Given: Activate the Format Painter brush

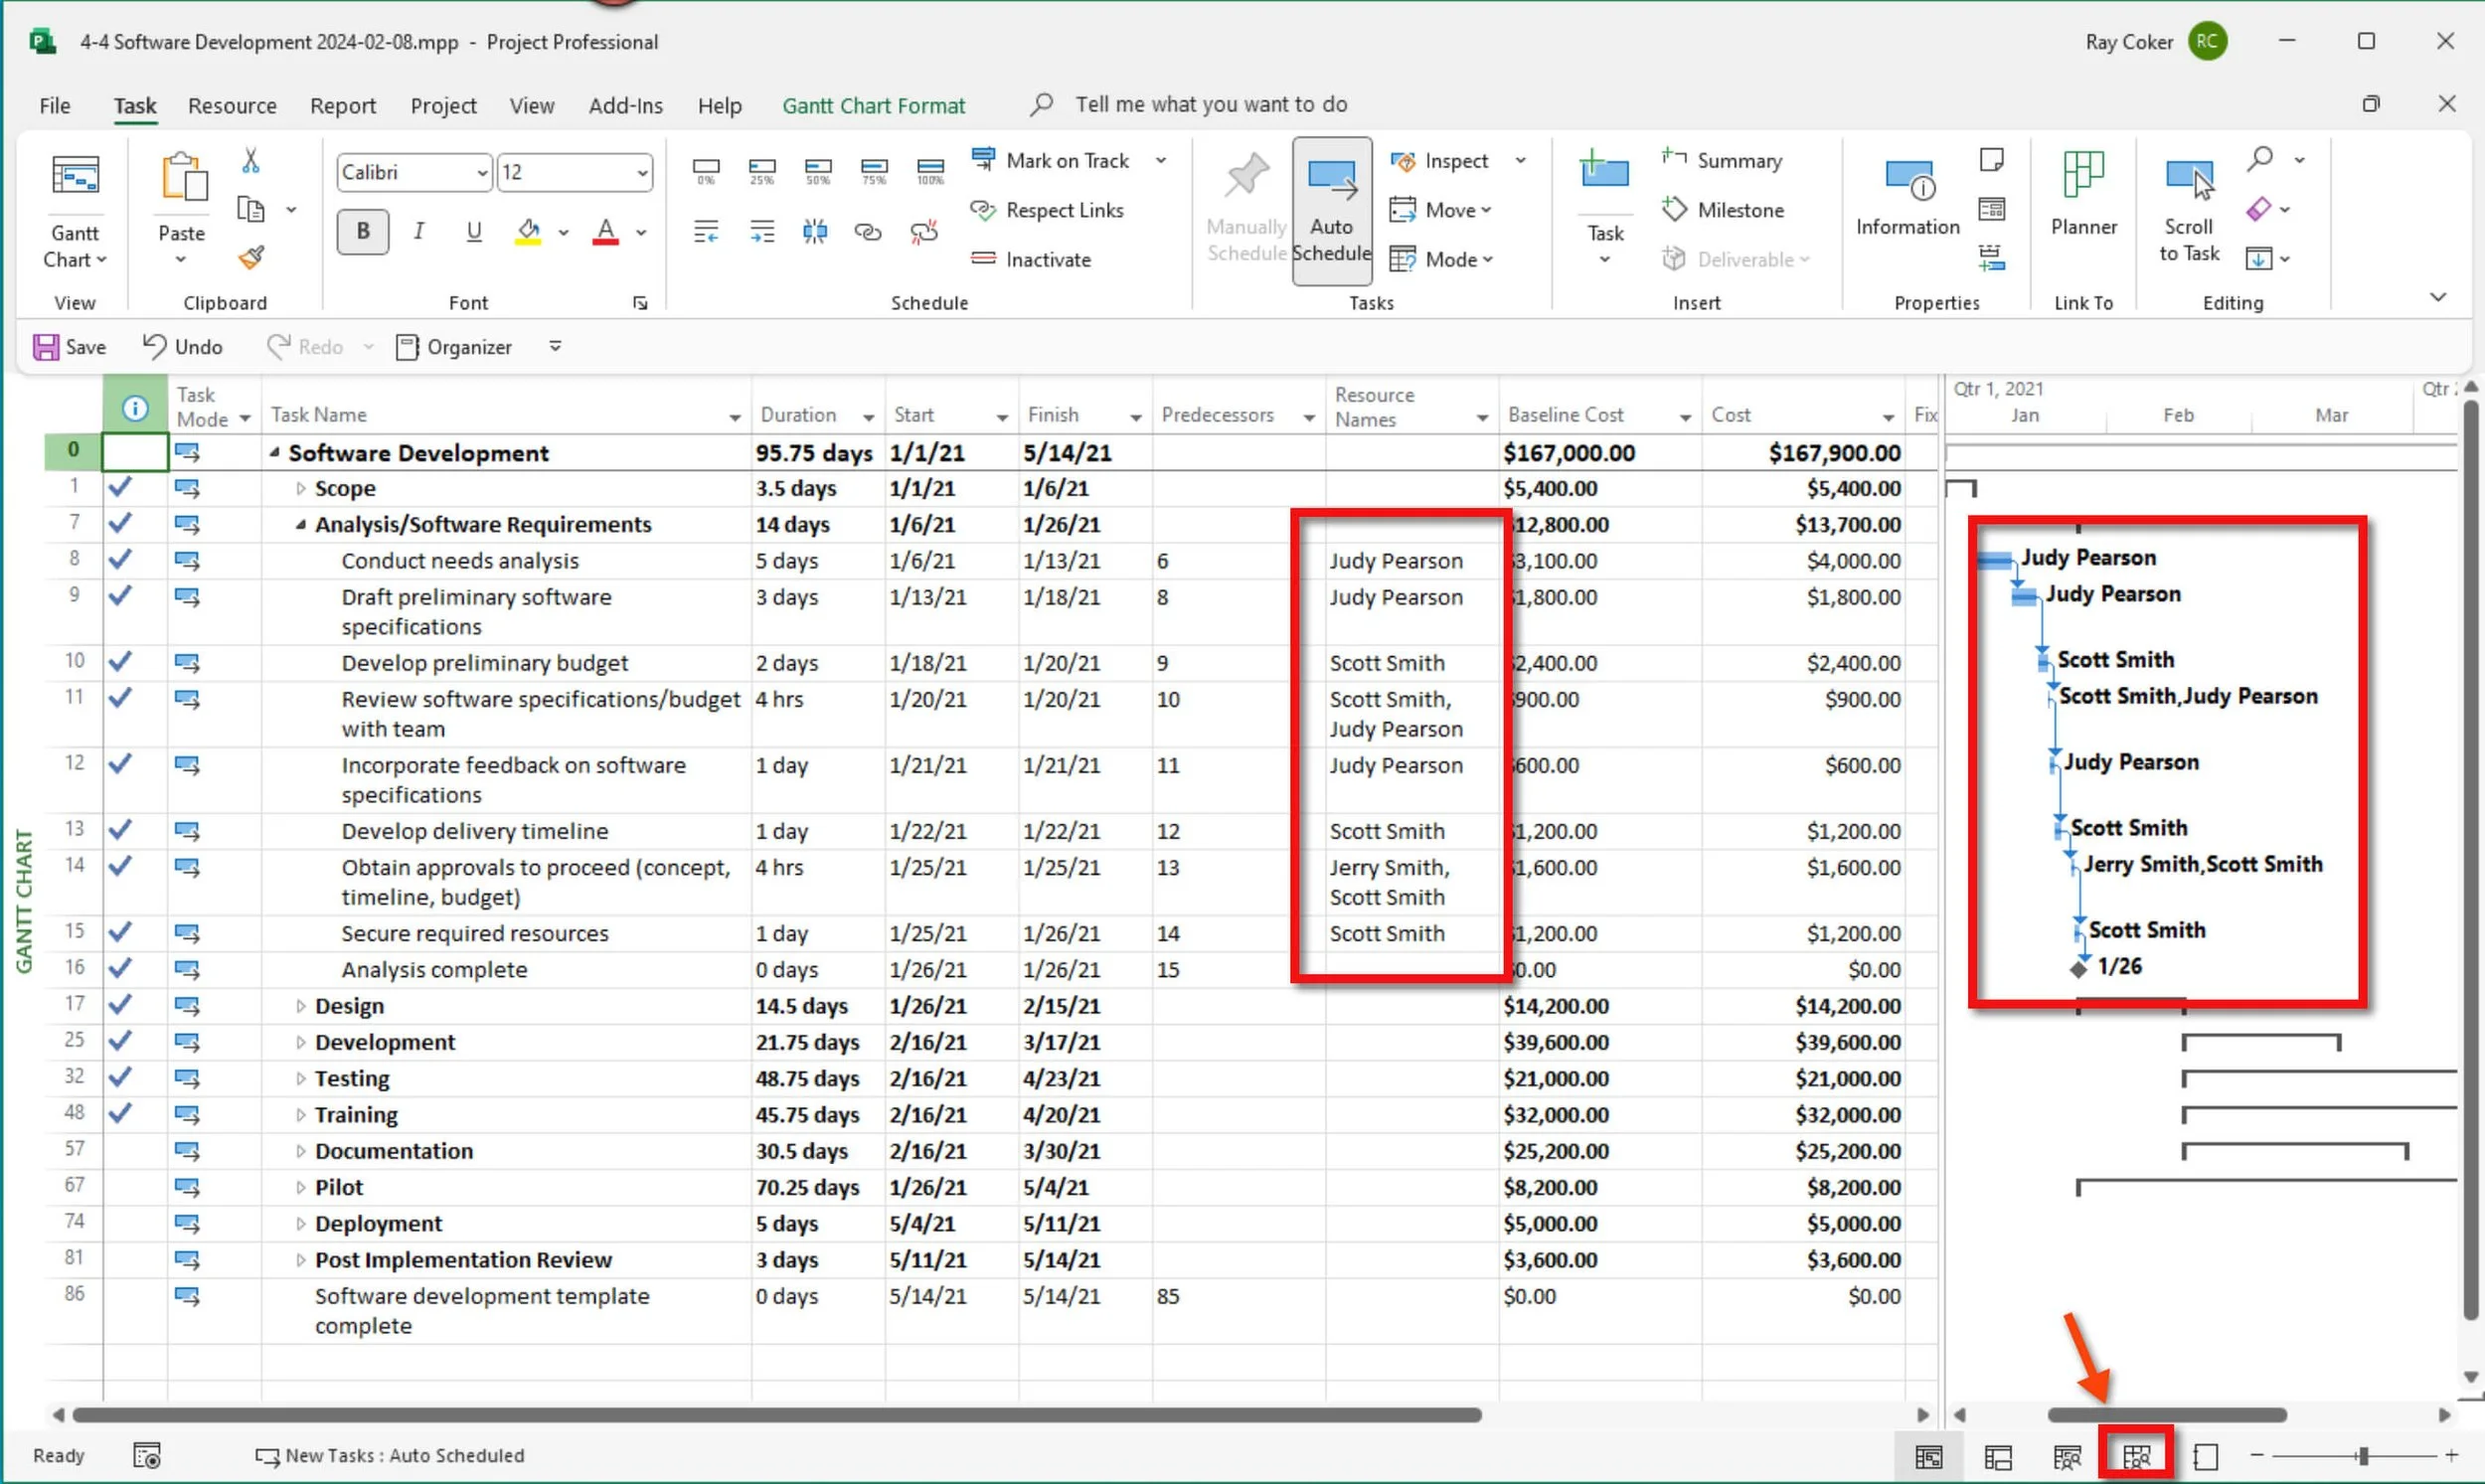Looking at the screenshot, I should click(x=251, y=258).
